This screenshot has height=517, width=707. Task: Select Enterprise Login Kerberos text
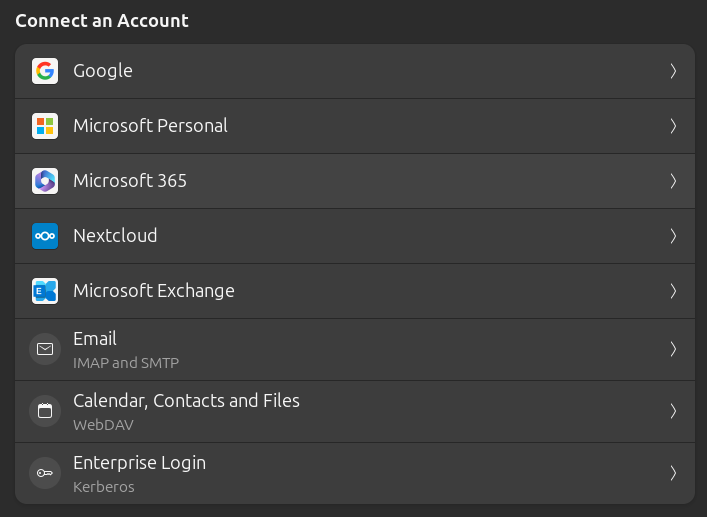pyautogui.click(x=139, y=473)
